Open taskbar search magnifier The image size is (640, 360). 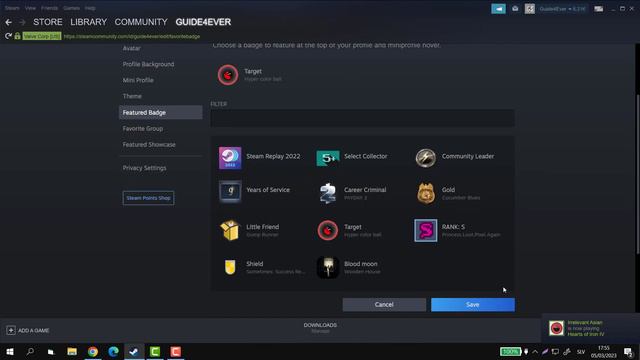click(x=30, y=351)
